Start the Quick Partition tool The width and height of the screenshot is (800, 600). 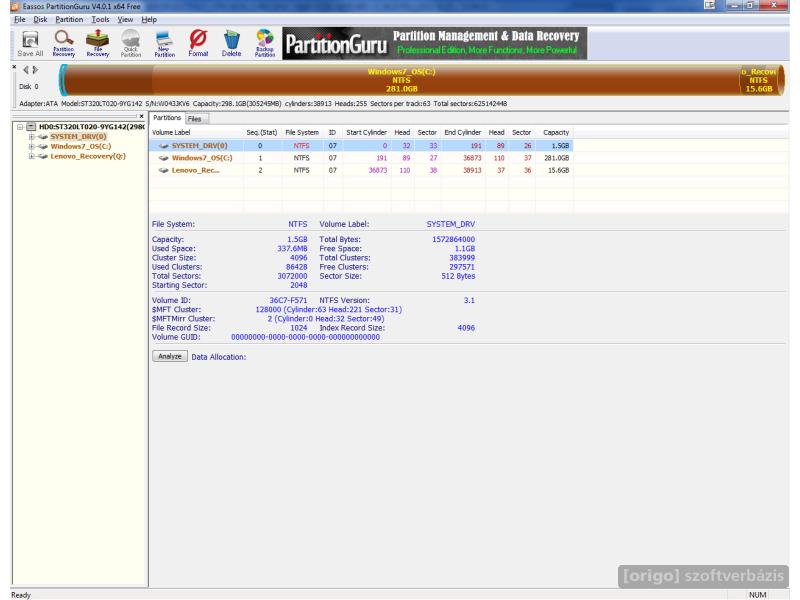pos(131,43)
